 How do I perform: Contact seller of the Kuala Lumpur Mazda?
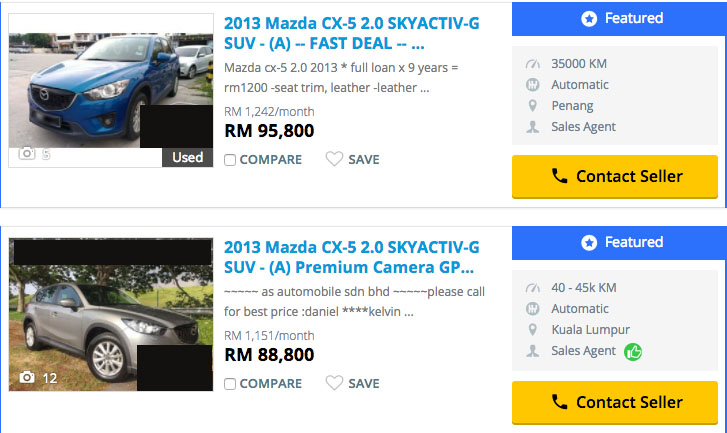click(x=615, y=402)
